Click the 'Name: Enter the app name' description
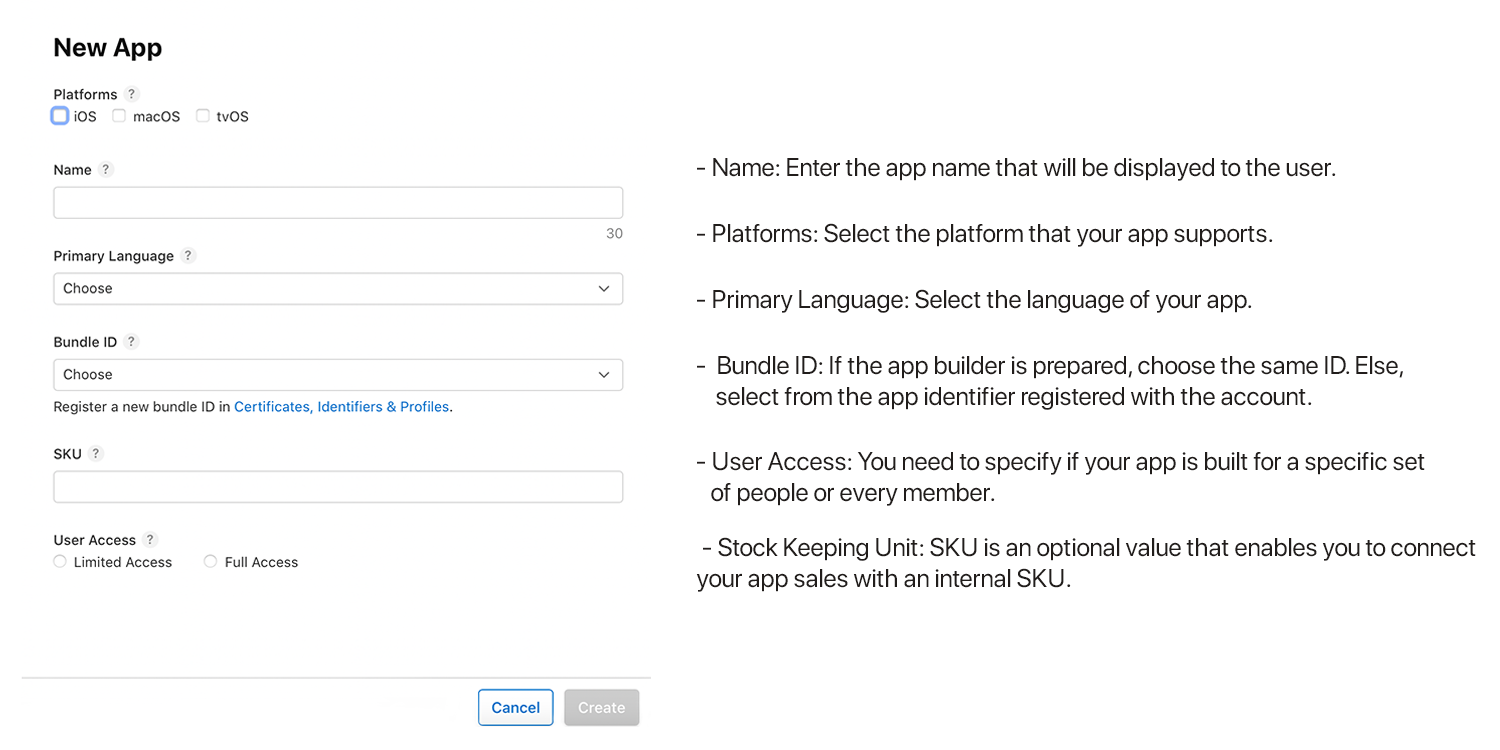The image size is (1500, 750). coord(1016,168)
